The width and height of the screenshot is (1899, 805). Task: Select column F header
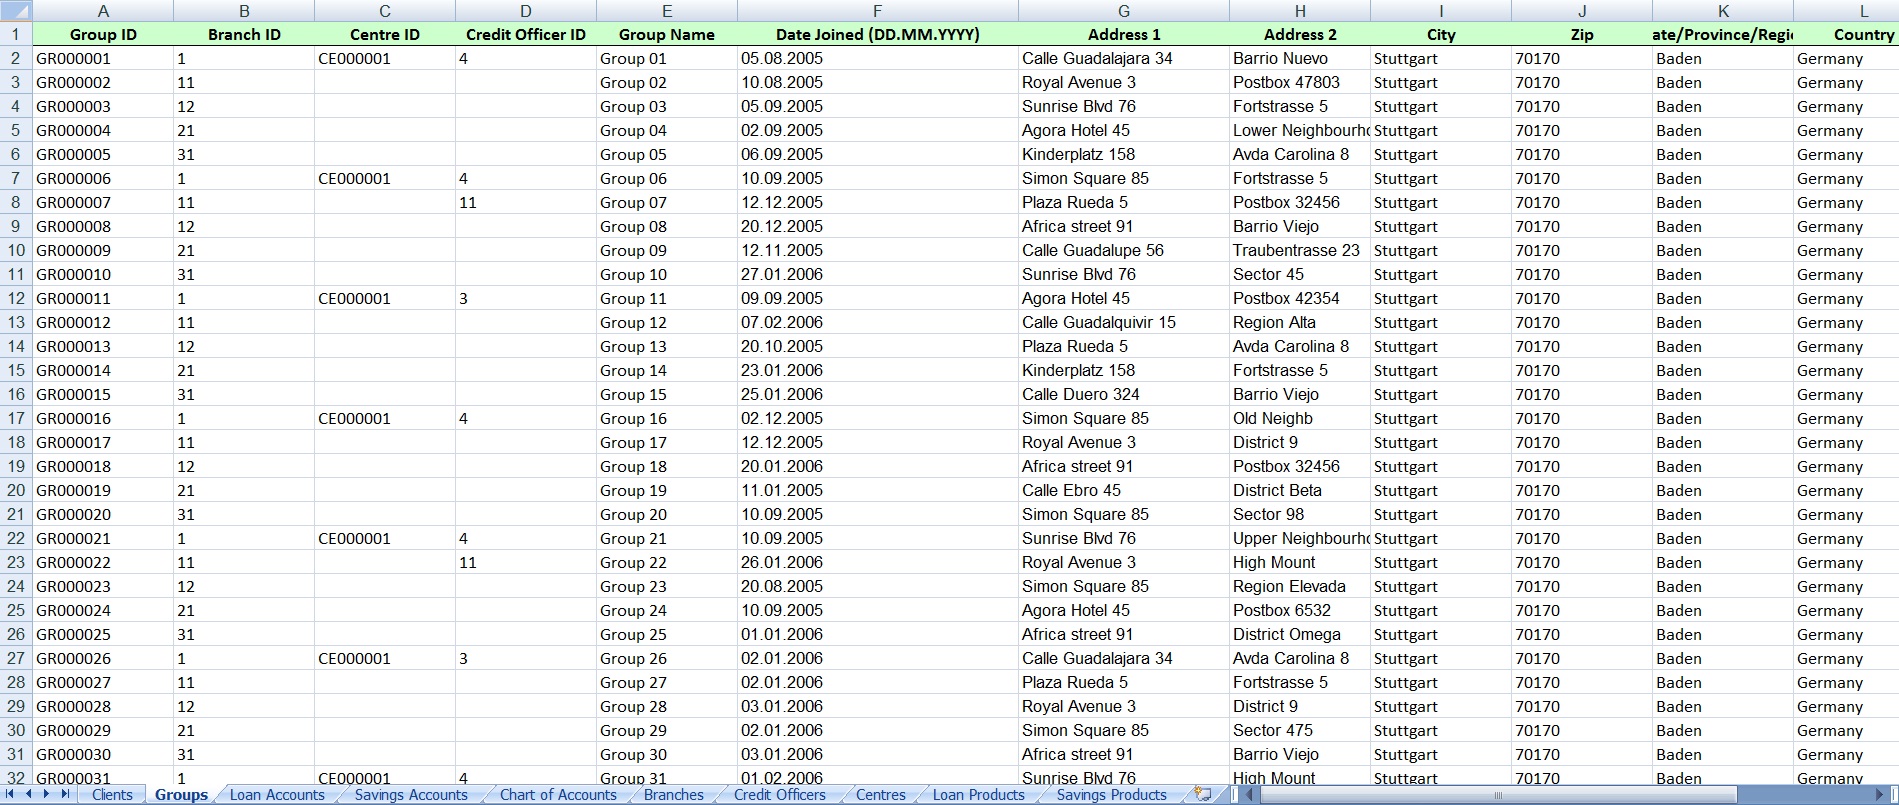tap(877, 11)
